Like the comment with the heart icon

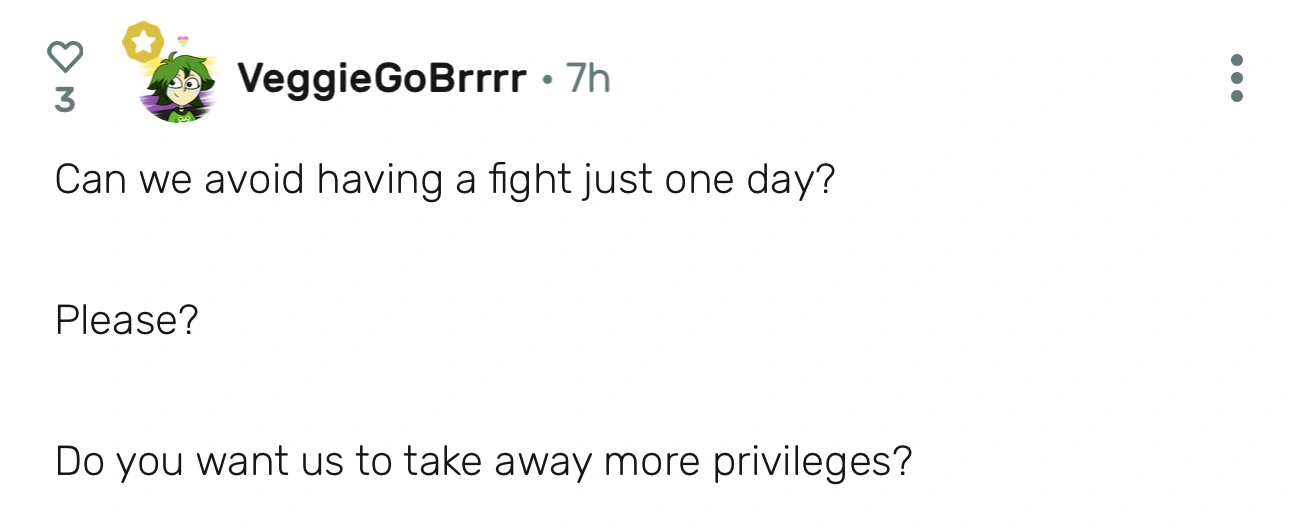(x=65, y=56)
